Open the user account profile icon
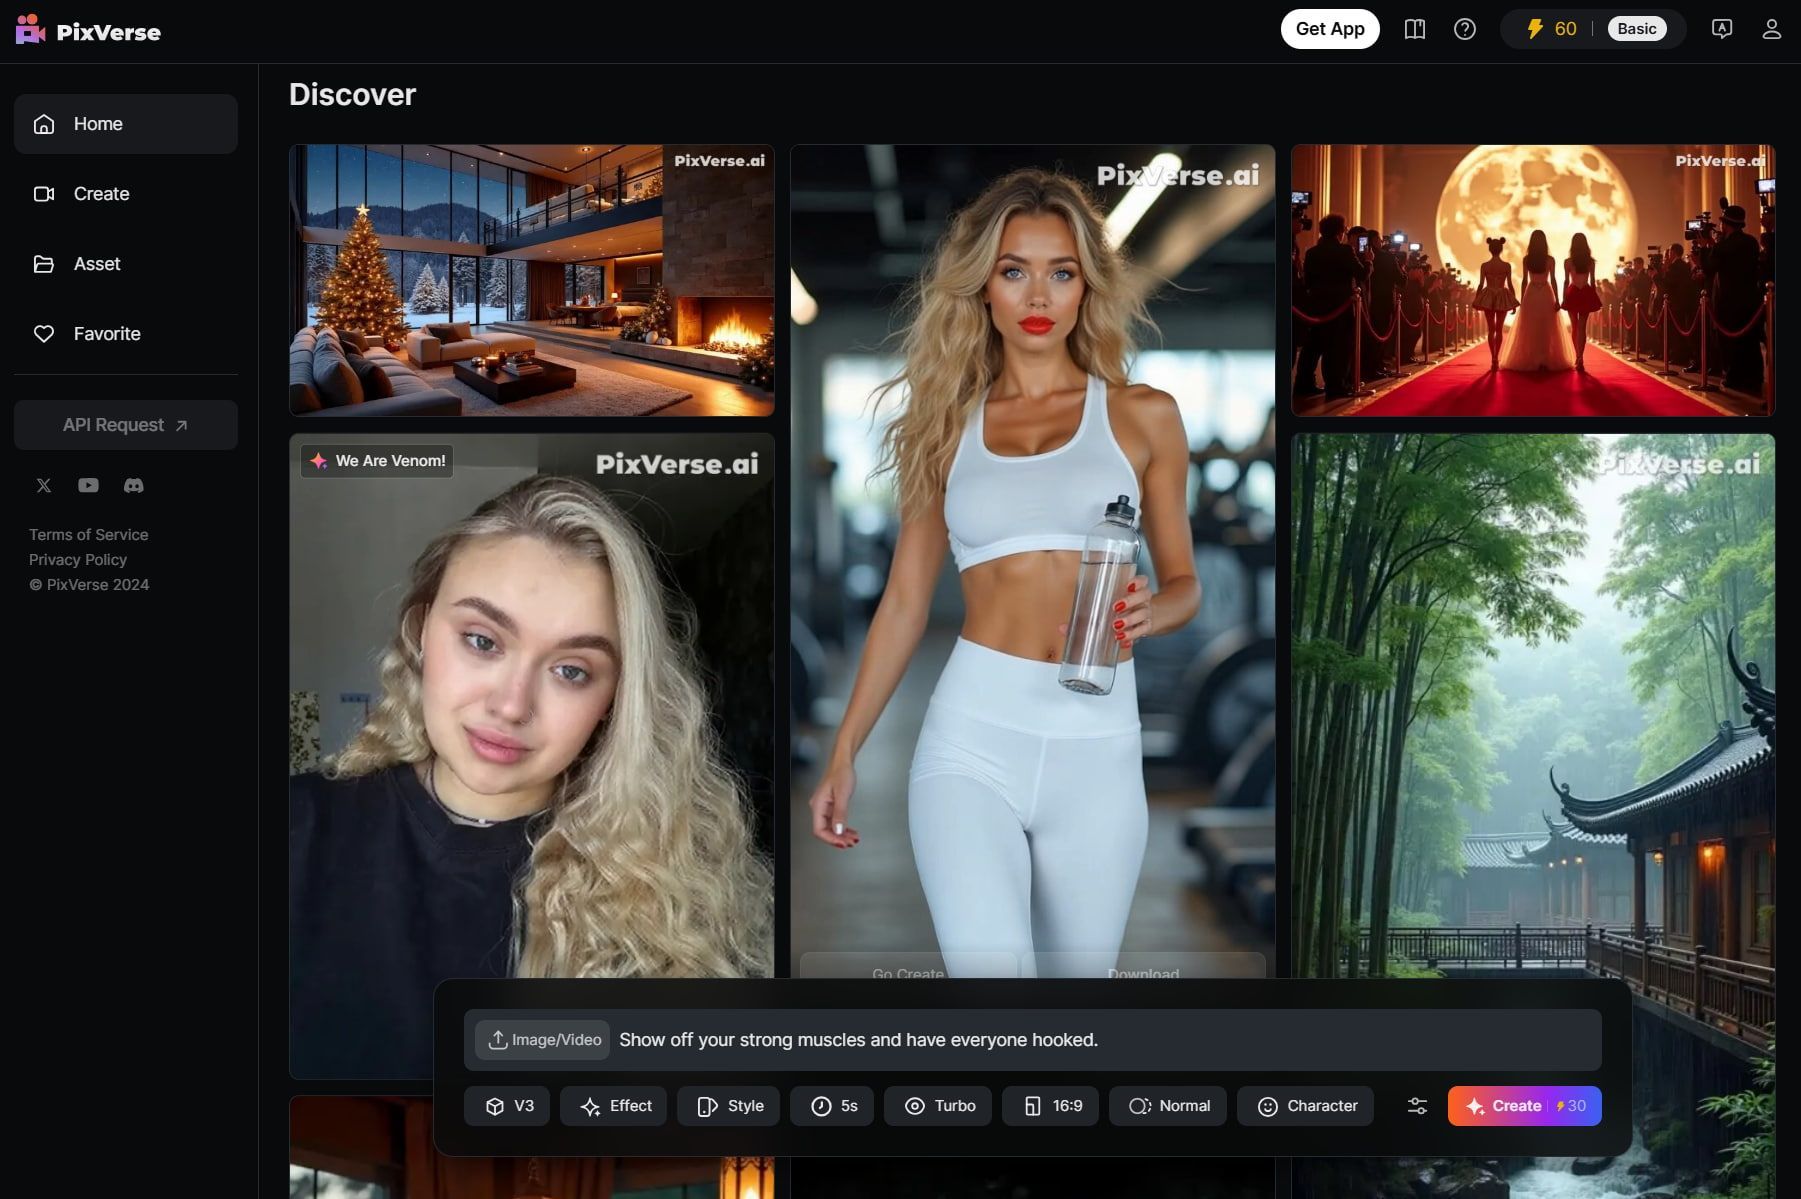The height and width of the screenshot is (1199, 1801). [x=1771, y=29]
